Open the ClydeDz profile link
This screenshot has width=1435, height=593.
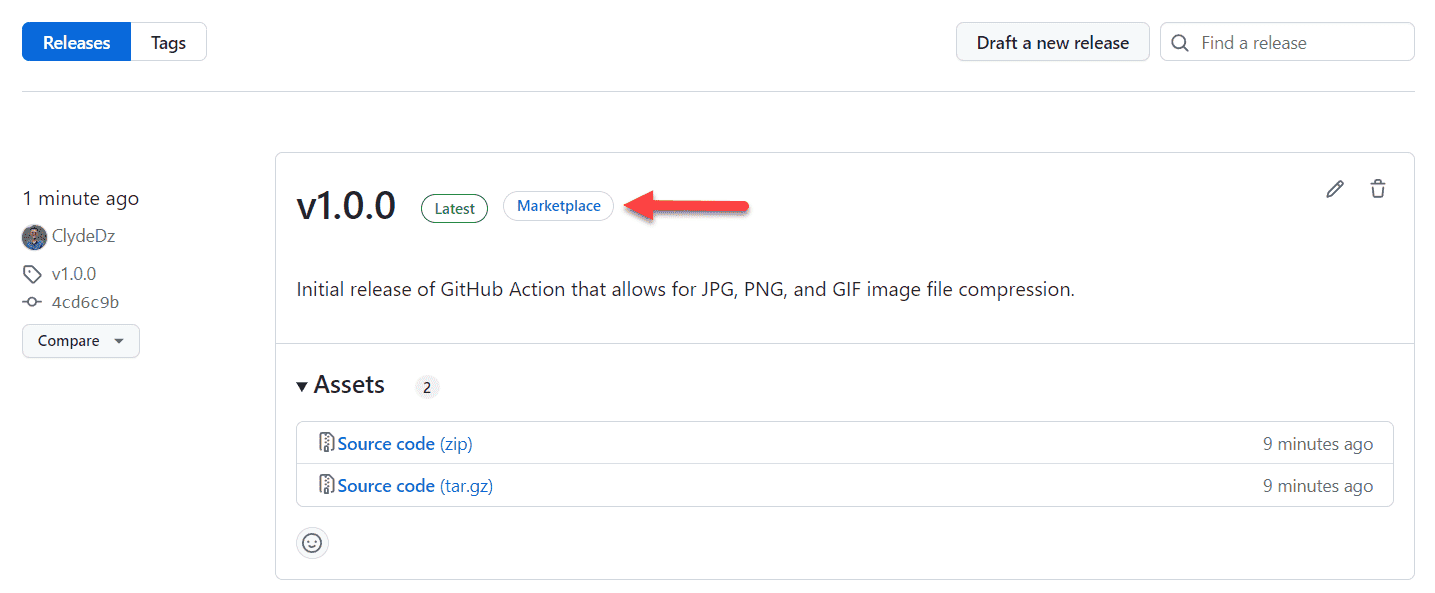(x=83, y=237)
